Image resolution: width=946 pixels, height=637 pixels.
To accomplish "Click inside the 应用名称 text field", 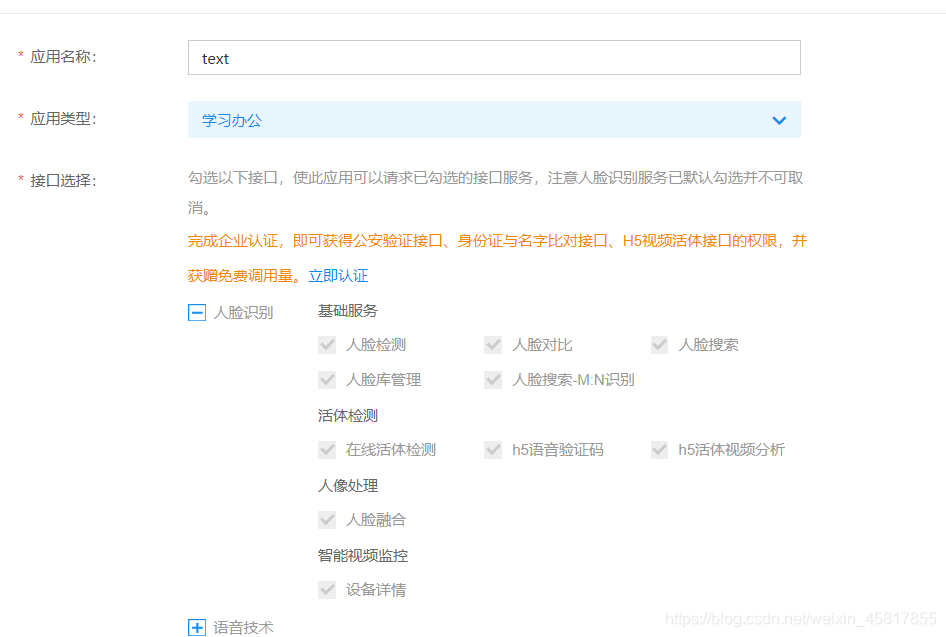I will [494, 57].
